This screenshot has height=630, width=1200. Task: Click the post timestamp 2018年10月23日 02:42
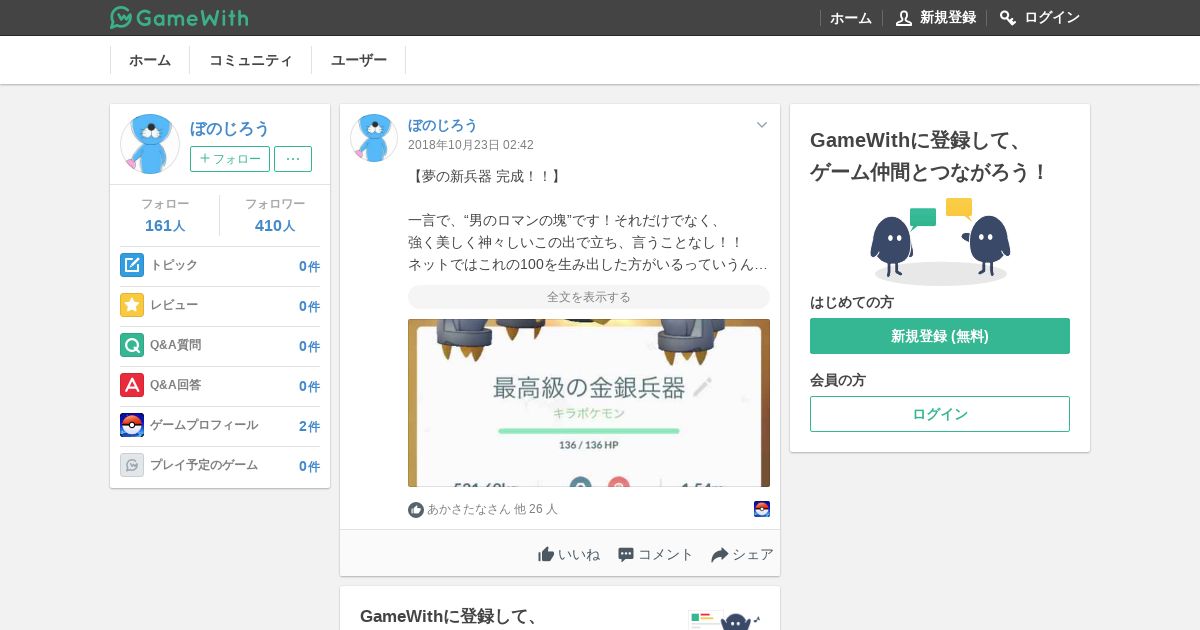[x=471, y=145]
